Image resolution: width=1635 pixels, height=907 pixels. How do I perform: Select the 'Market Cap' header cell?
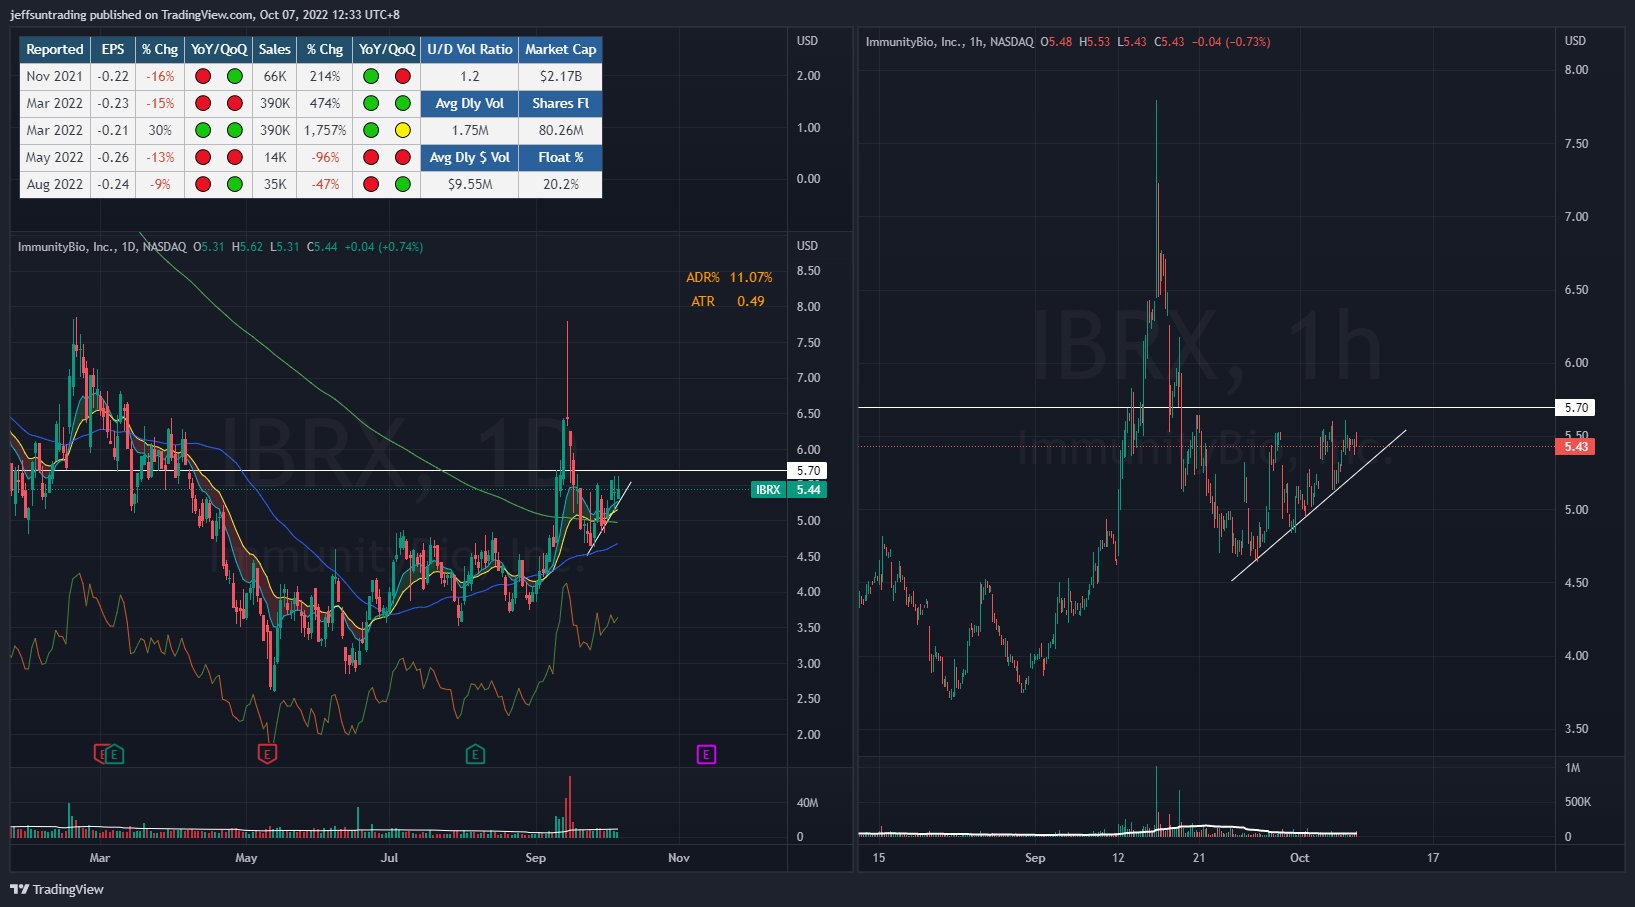561,49
